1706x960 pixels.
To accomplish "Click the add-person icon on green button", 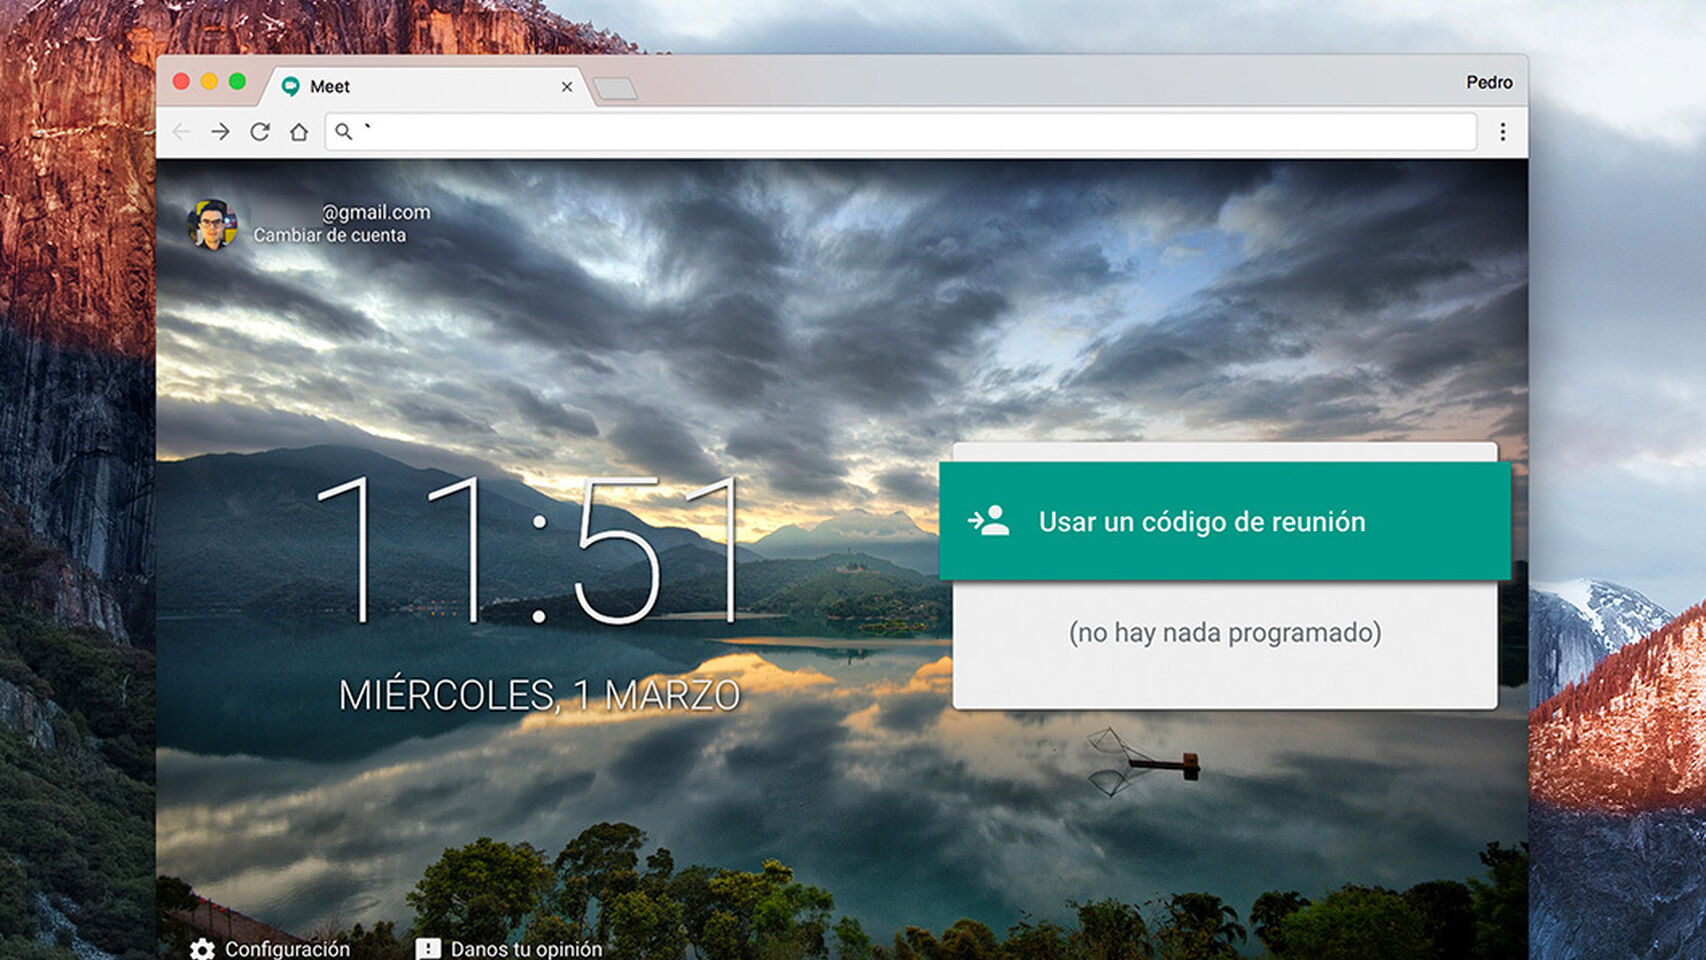I will click(x=989, y=521).
